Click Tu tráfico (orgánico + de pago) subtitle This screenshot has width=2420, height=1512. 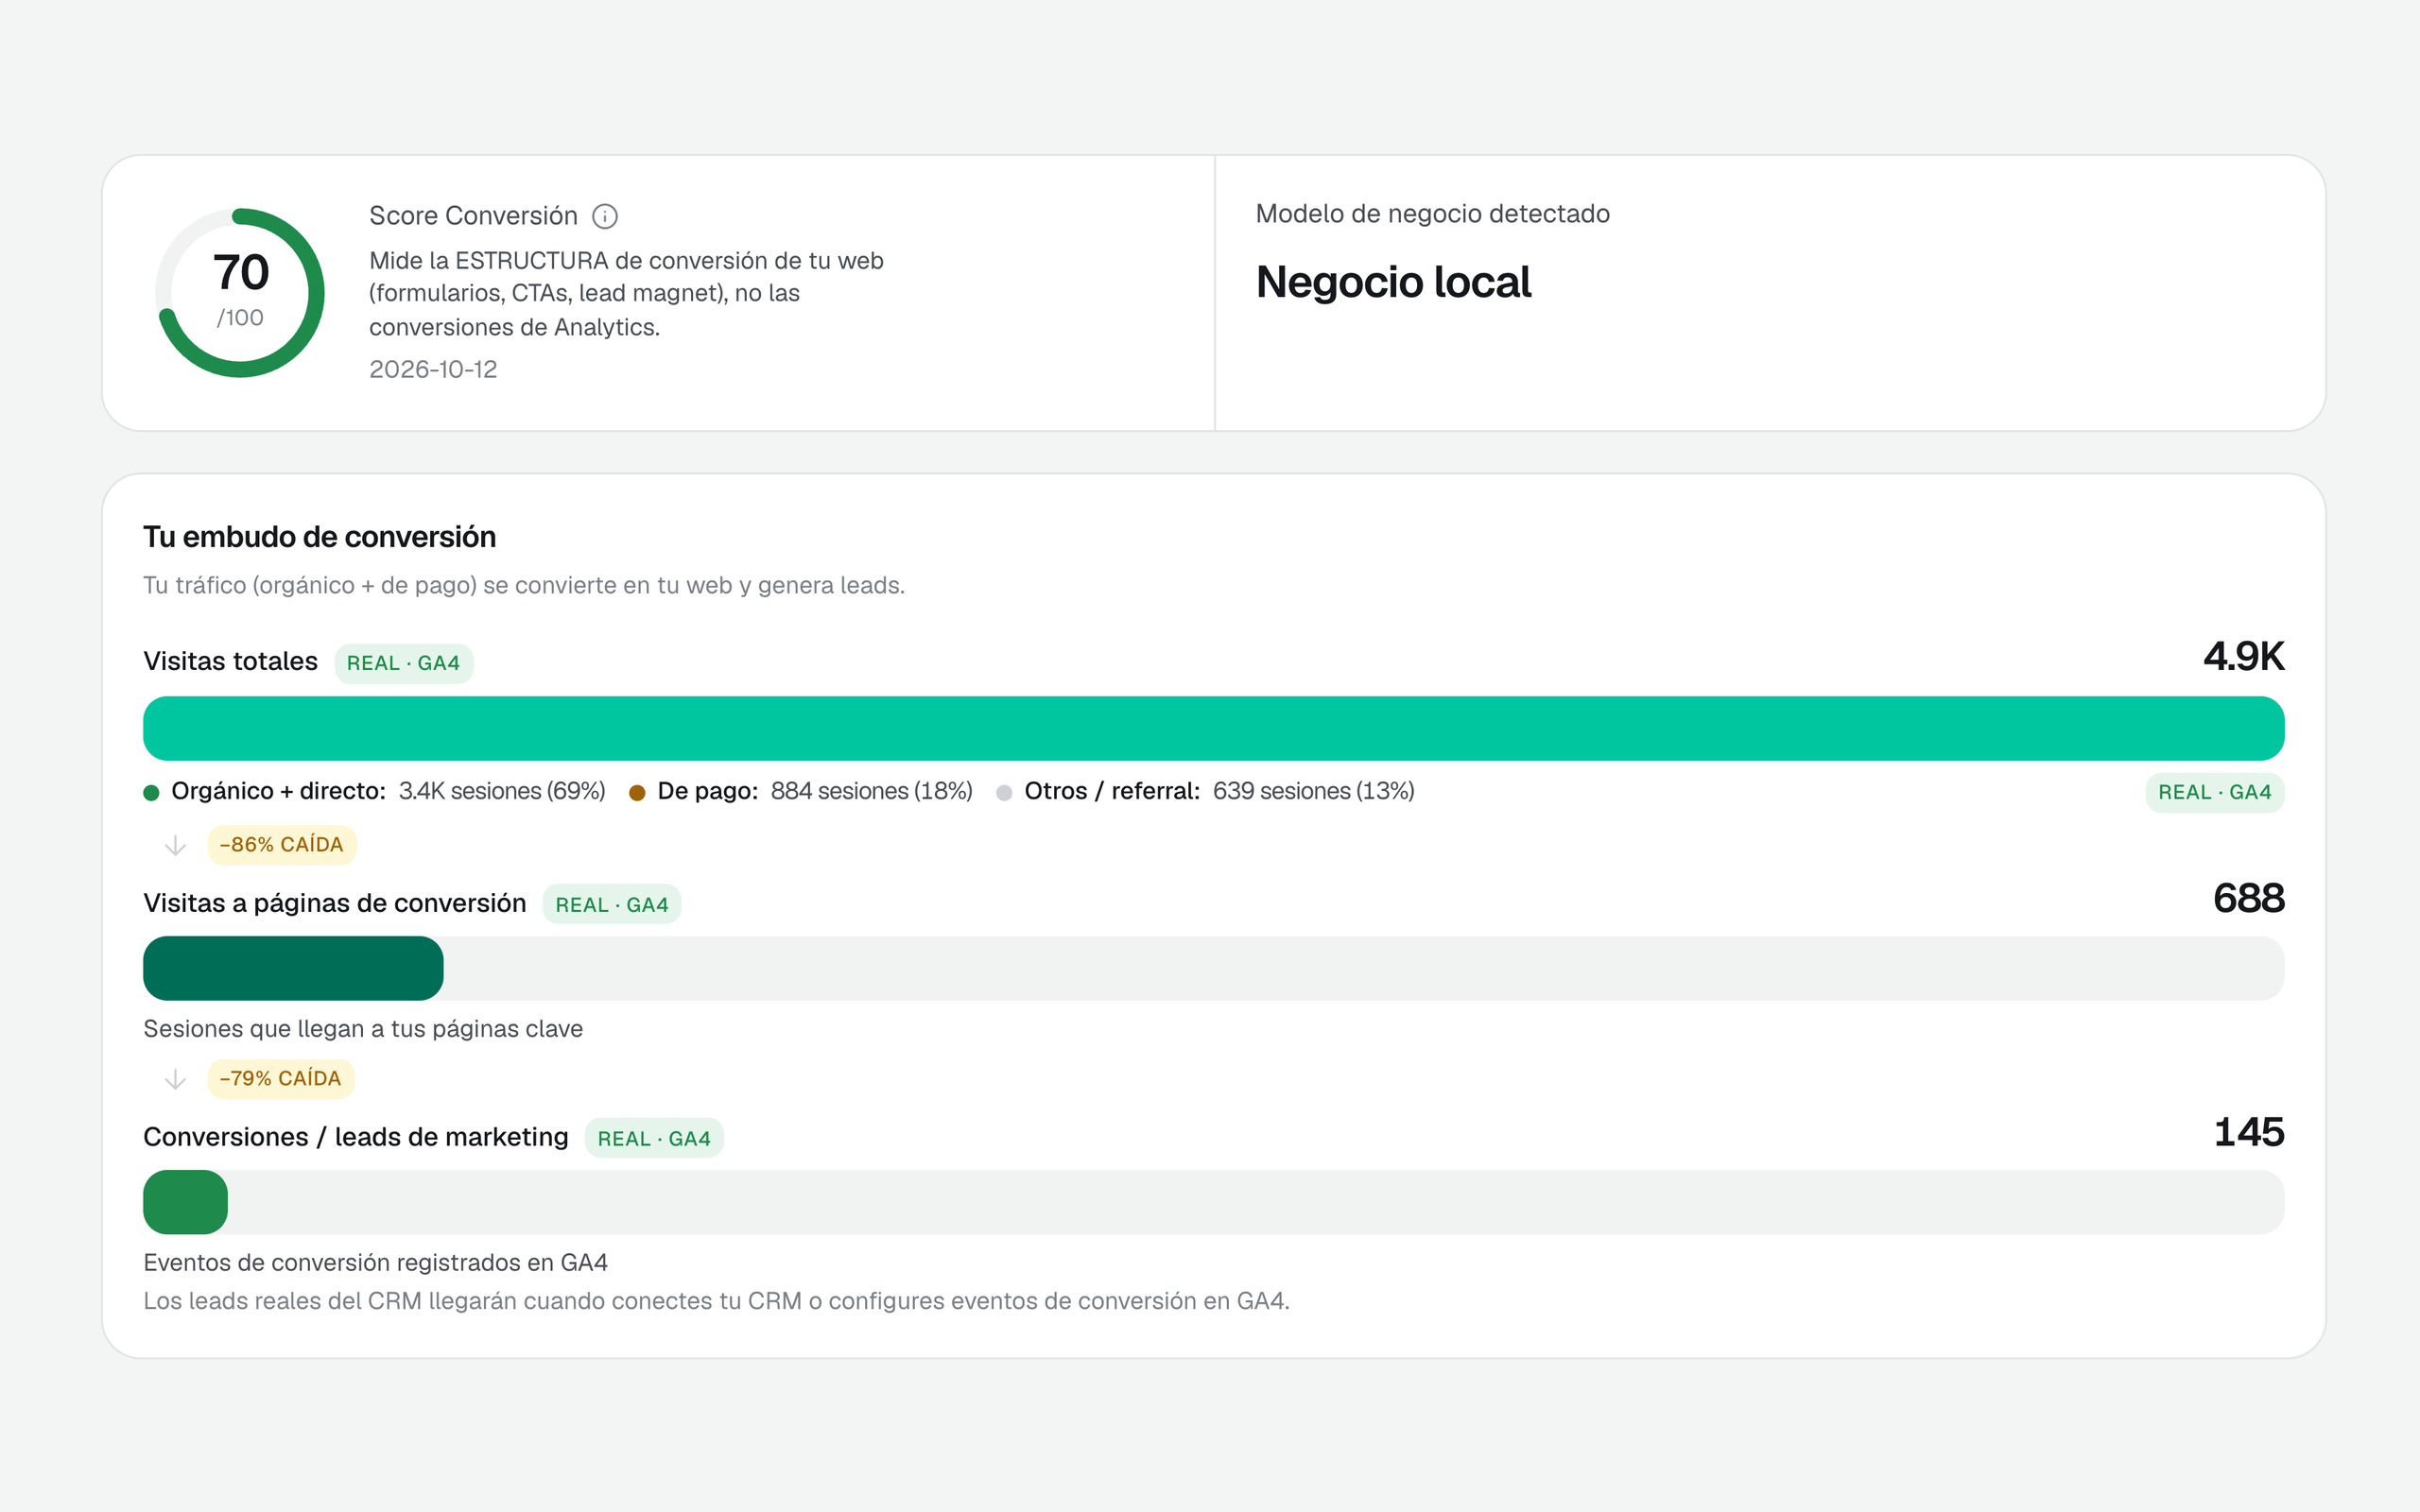click(524, 585)
